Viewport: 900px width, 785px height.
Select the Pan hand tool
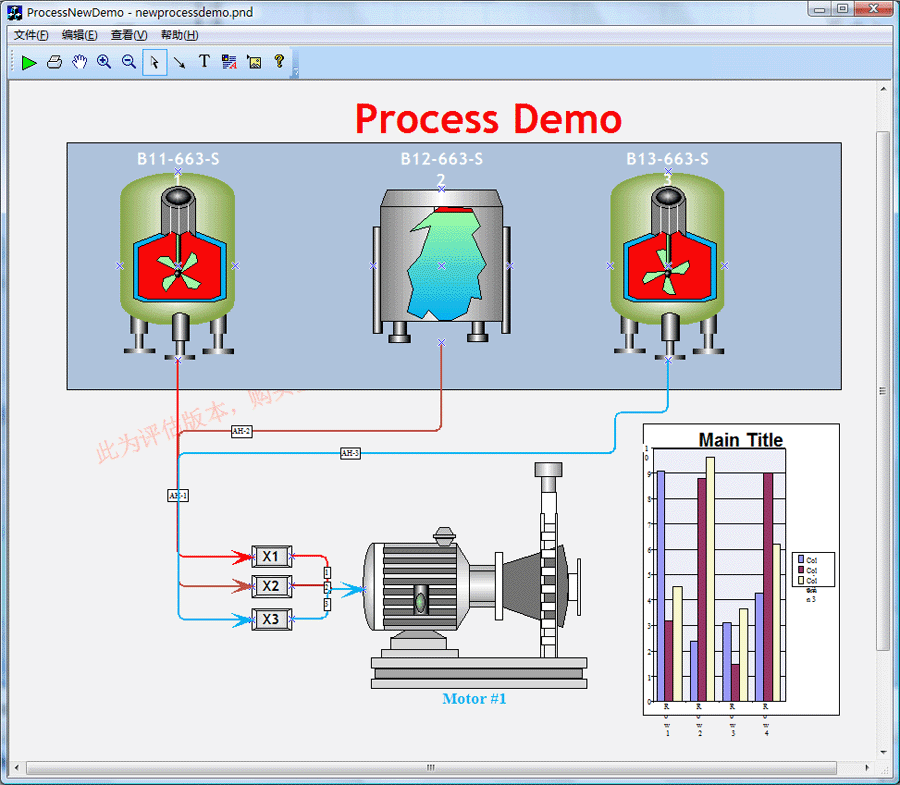(79, 62)
